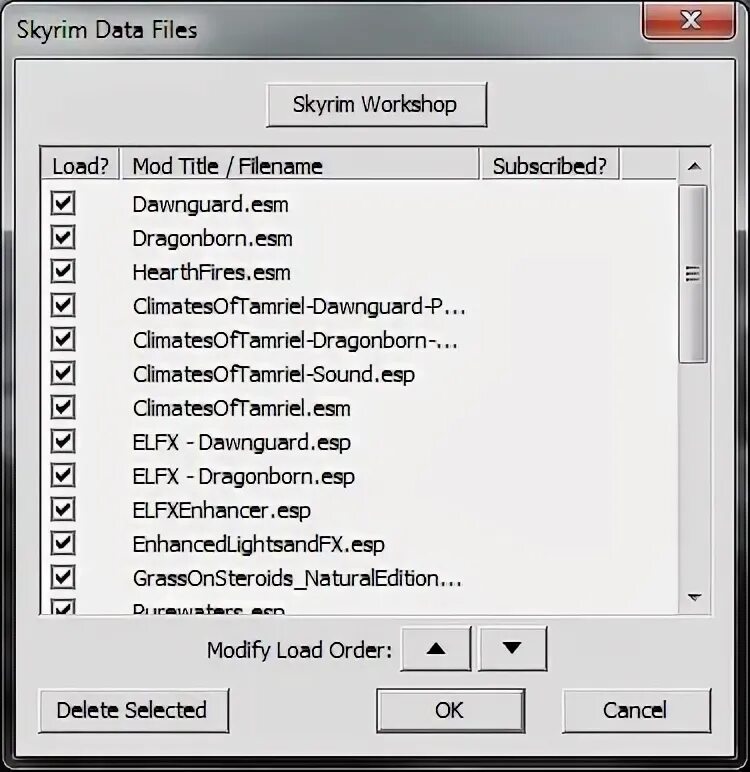The width and height of the screenshot is (750, 772).
Task: Click the vertical scrollbar thumb
Action: pyautogui.click(x=693, y=274)
